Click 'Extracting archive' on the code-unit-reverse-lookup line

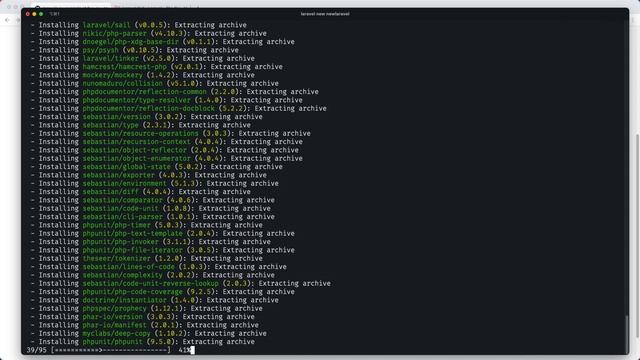(294, 283)
